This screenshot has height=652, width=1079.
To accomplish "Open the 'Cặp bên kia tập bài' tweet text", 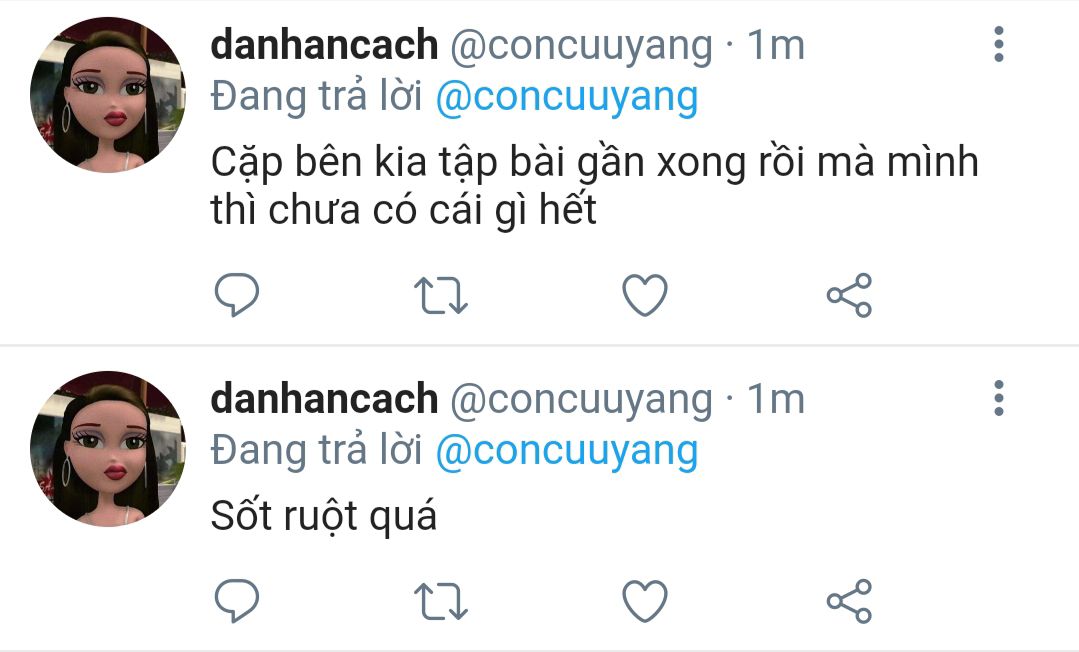I will tap(595, 186).
